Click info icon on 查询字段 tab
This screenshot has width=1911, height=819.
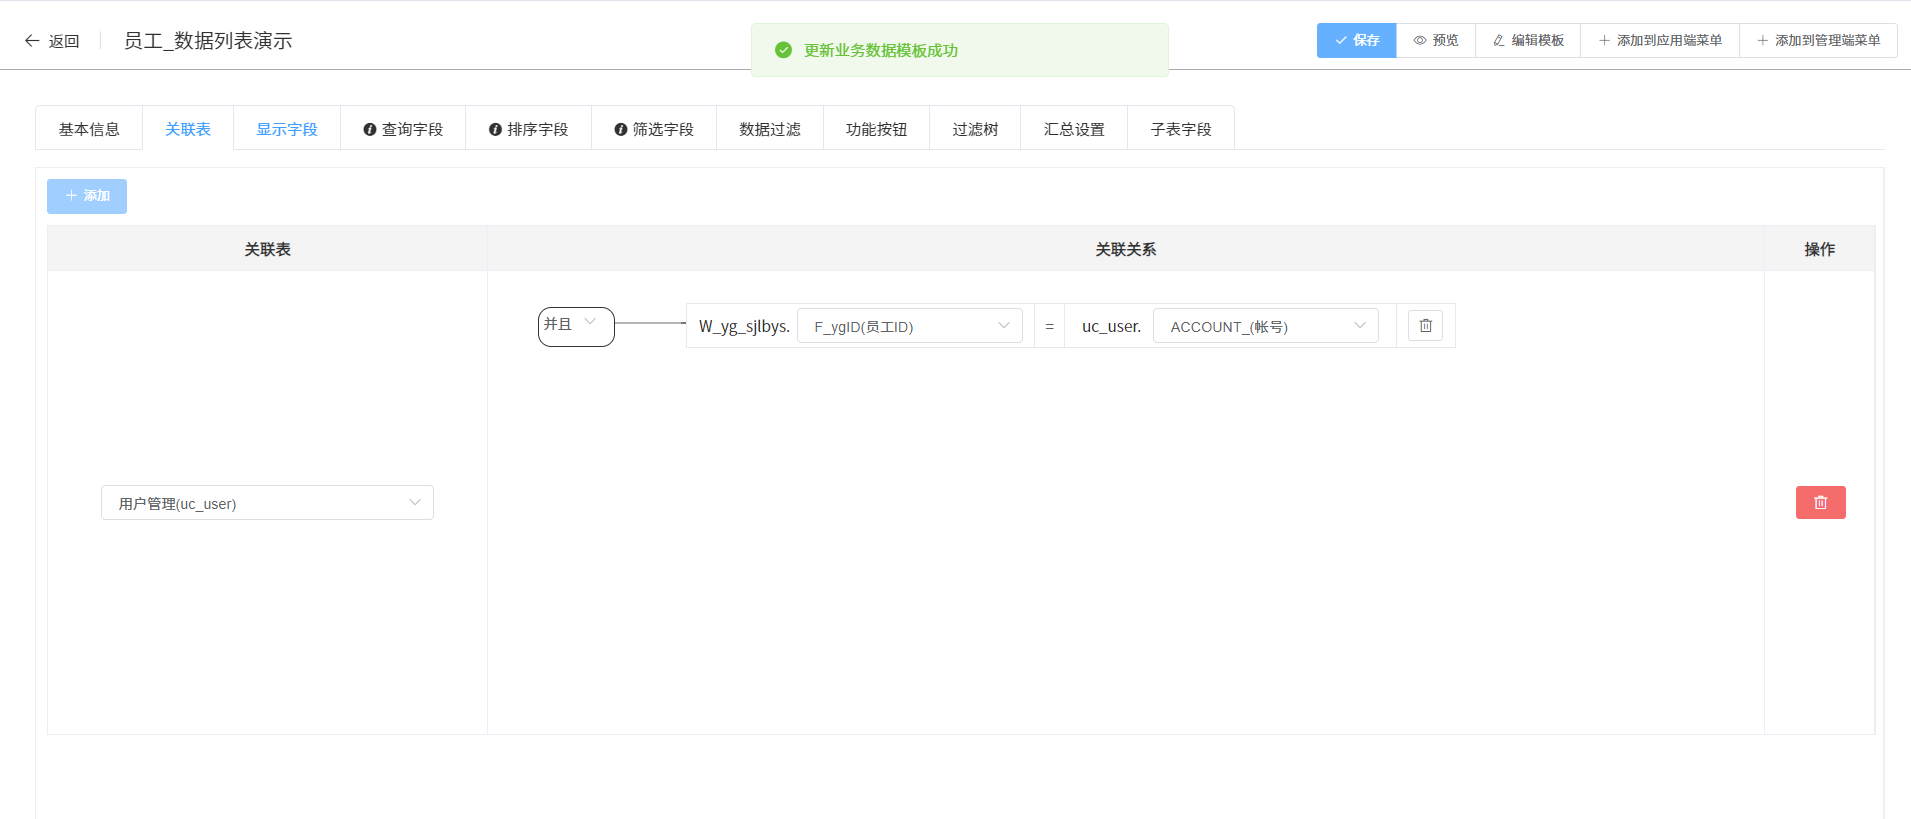pyautogui.click(x=370, y=130)
